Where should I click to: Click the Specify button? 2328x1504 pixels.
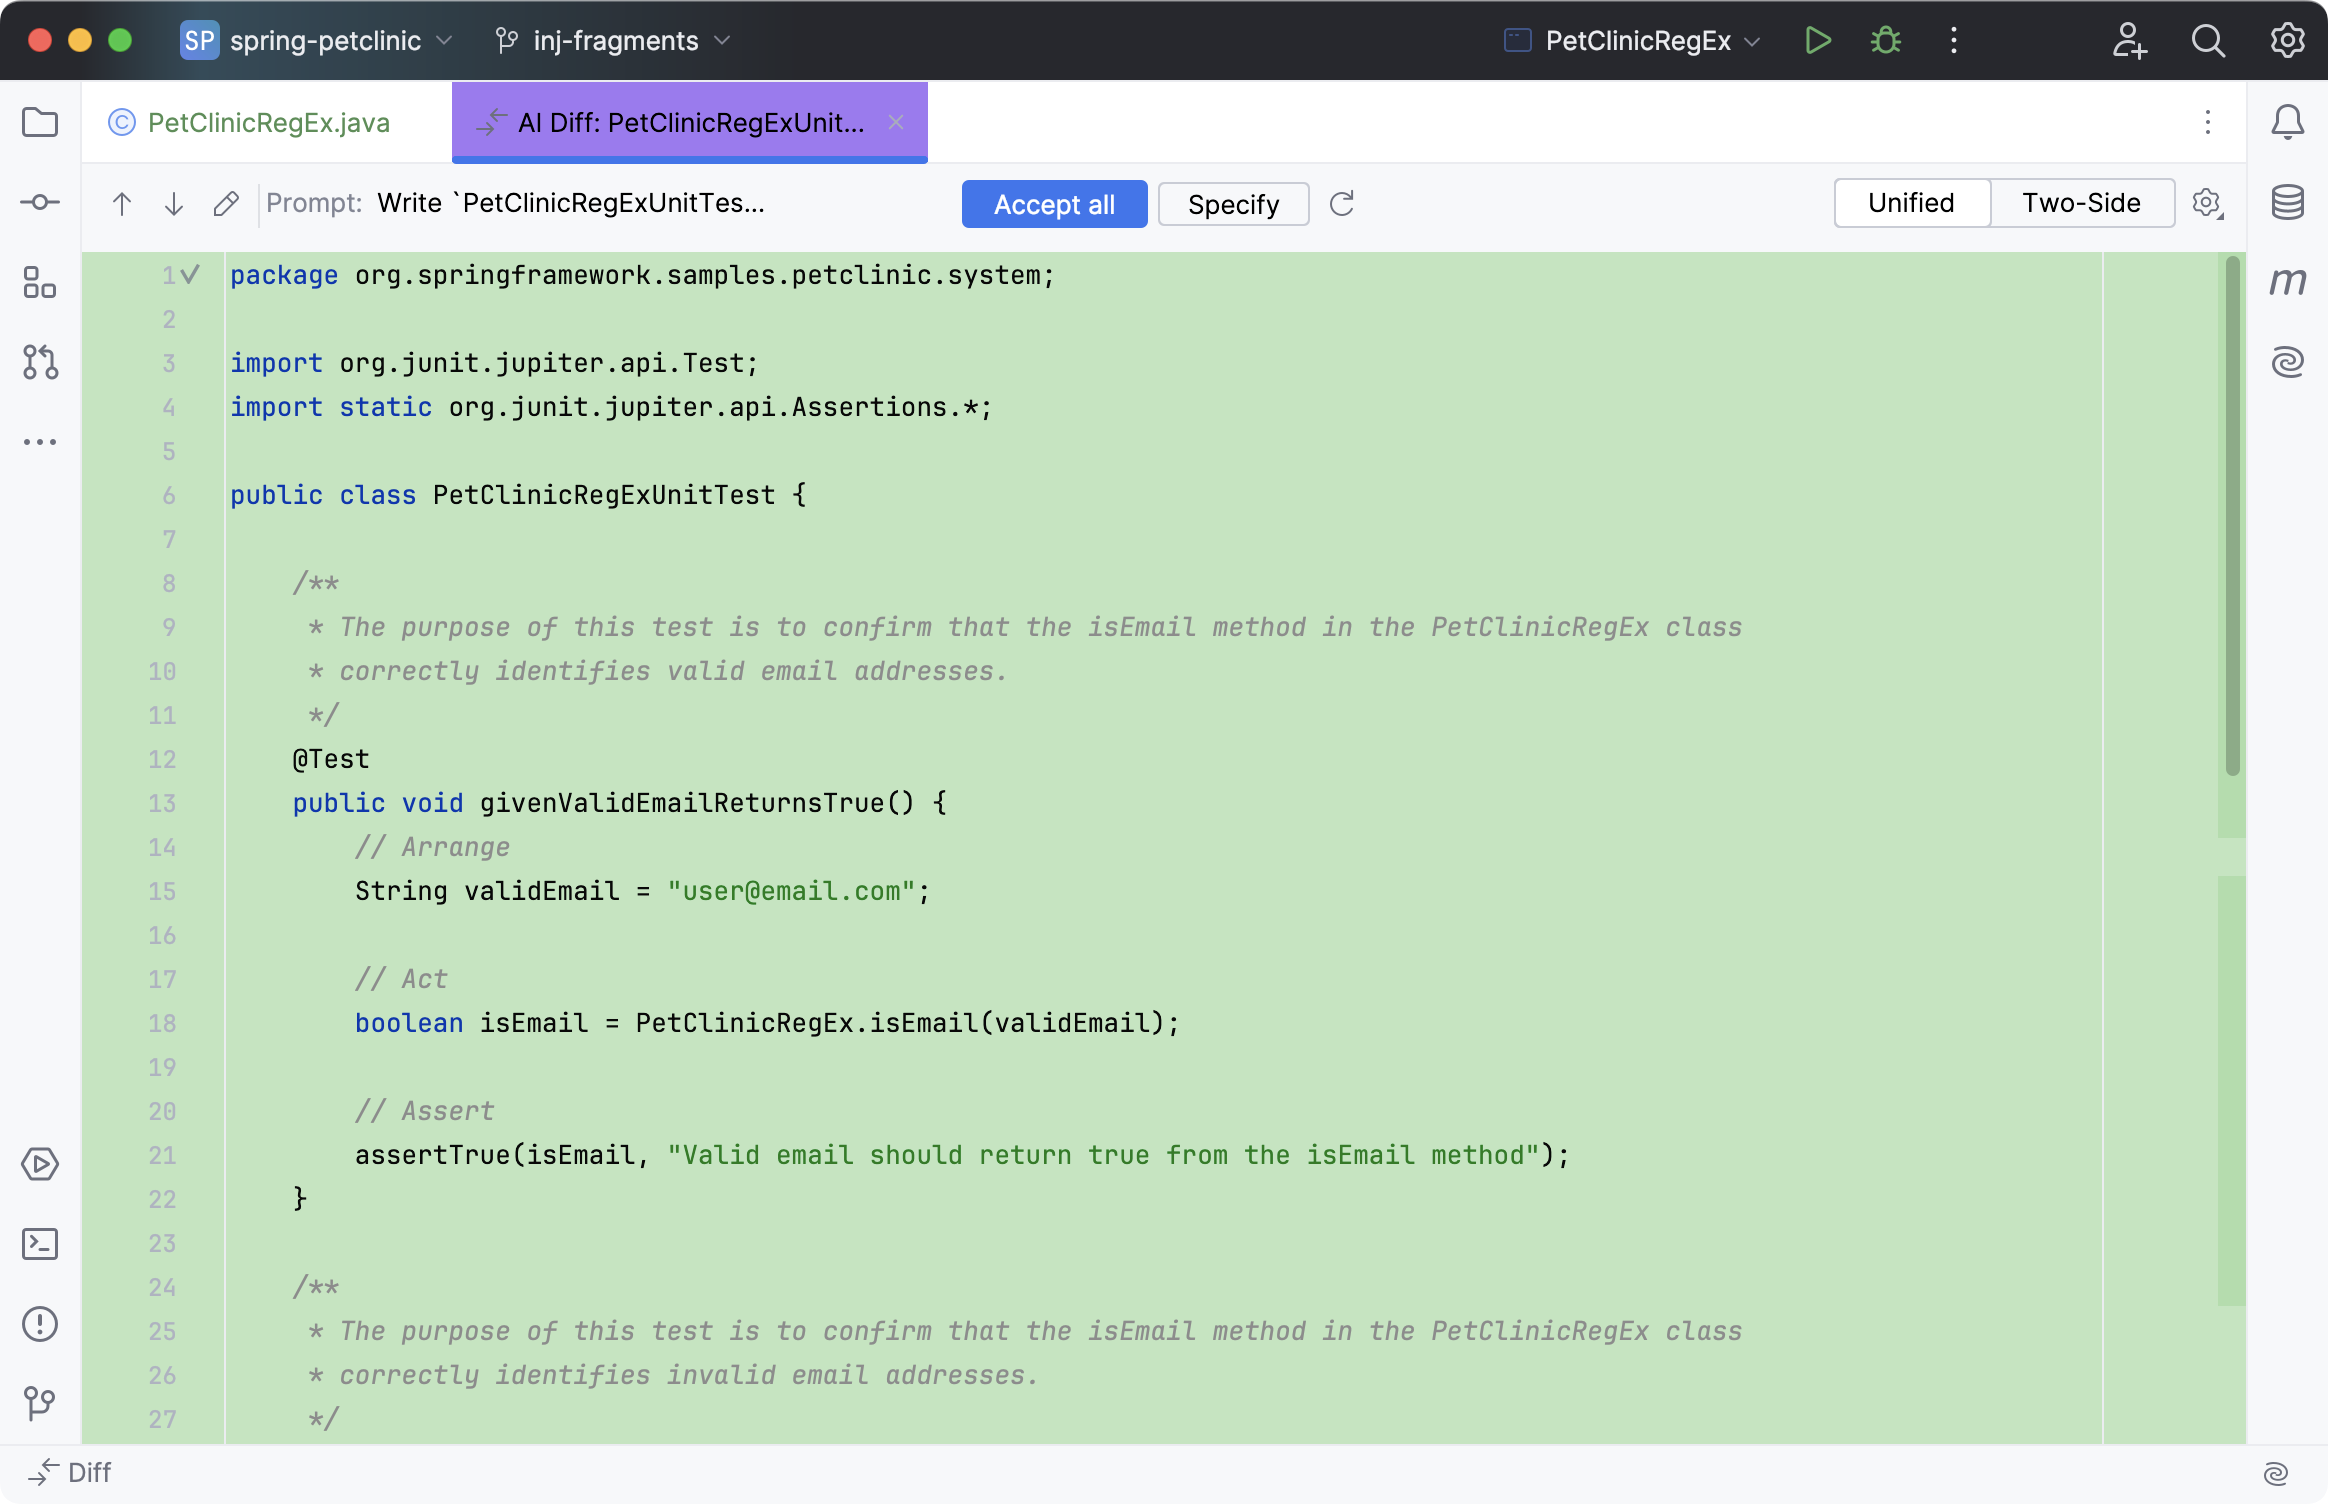1234,204
